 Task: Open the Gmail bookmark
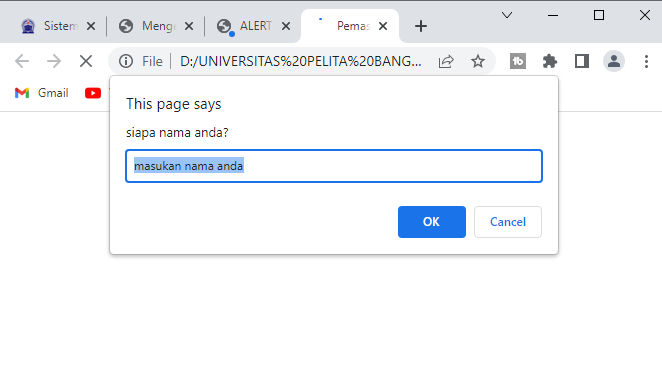point(41,93)
